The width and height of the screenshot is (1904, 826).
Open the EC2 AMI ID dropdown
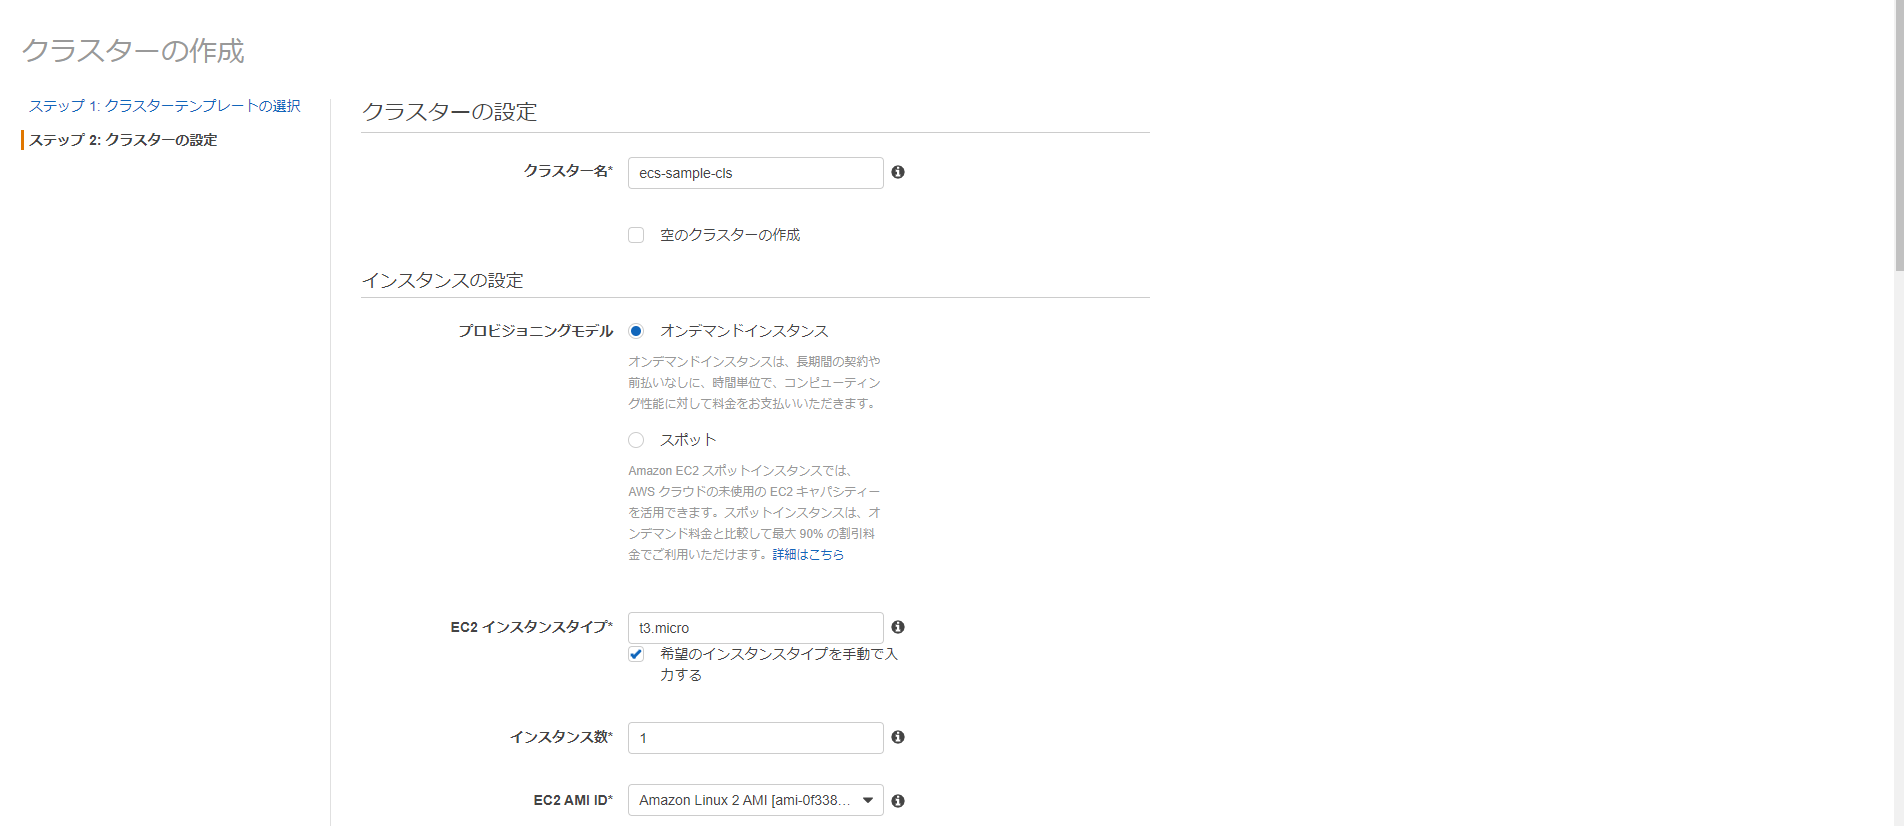(x=755, y=800)
